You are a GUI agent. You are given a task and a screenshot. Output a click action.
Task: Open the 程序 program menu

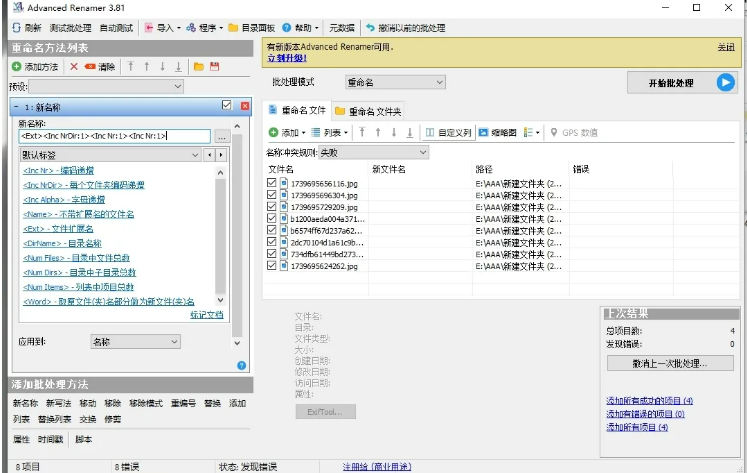pos(204,28)
